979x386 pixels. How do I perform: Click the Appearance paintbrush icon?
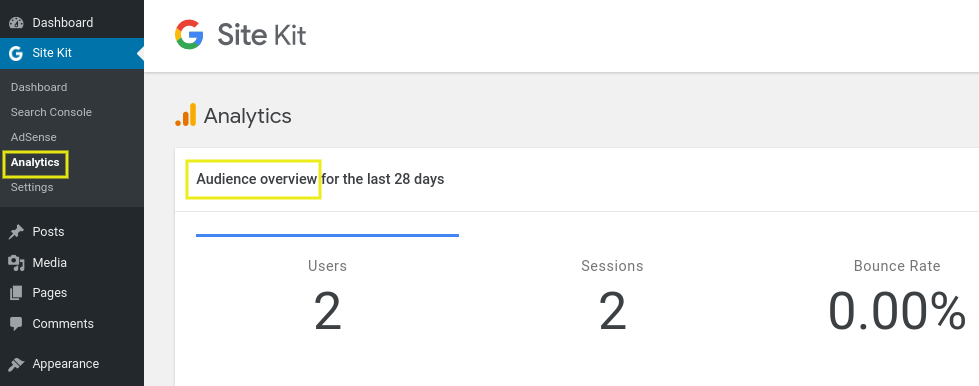[16, 364]
